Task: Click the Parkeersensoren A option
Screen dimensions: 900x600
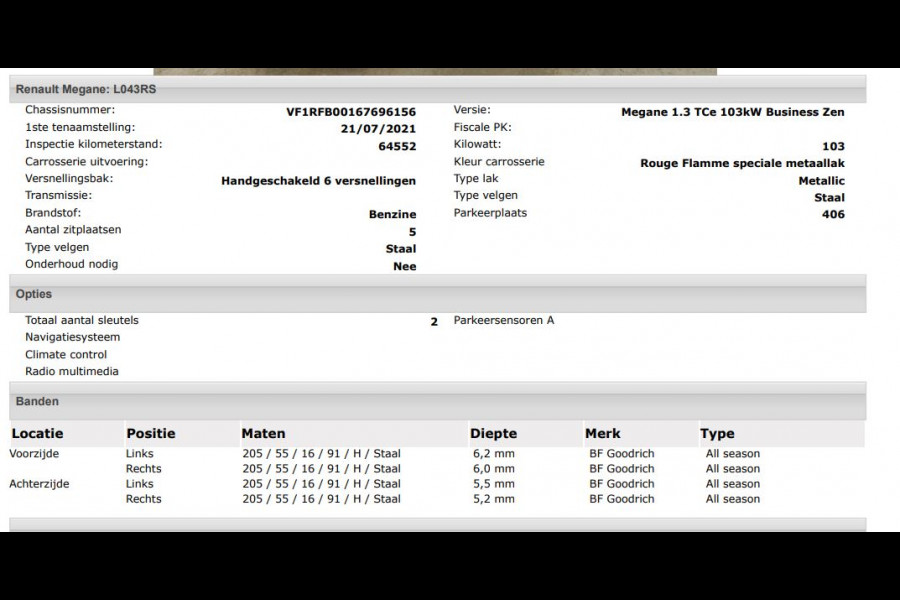Action: click(504, 320)
